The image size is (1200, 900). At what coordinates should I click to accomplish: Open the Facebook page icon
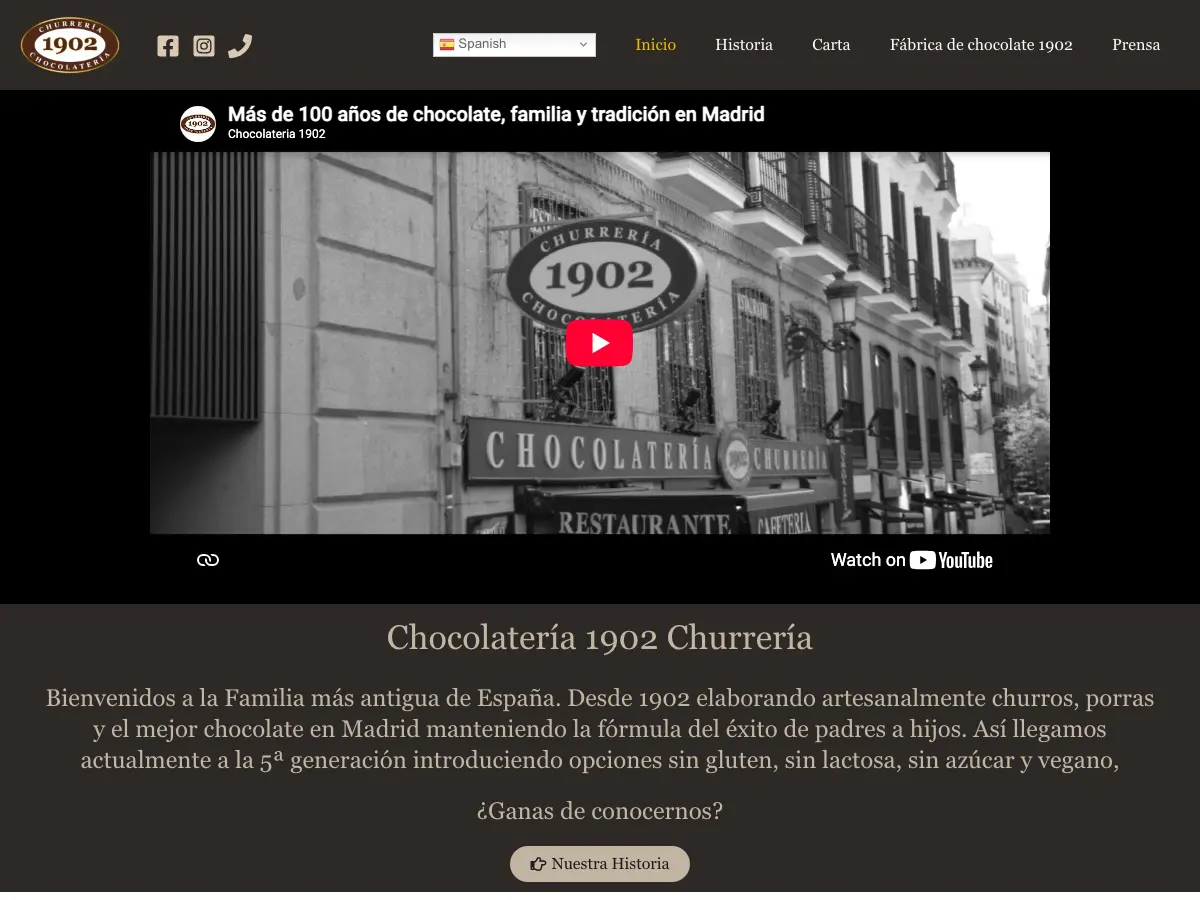click(168, 46)
